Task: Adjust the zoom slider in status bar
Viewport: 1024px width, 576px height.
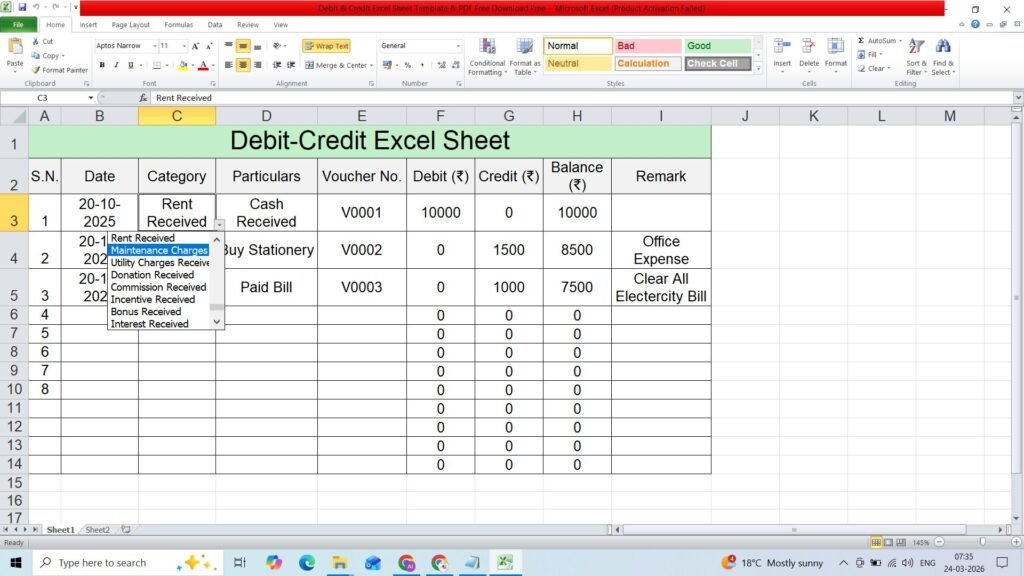Action: click(x=982, y=542)
